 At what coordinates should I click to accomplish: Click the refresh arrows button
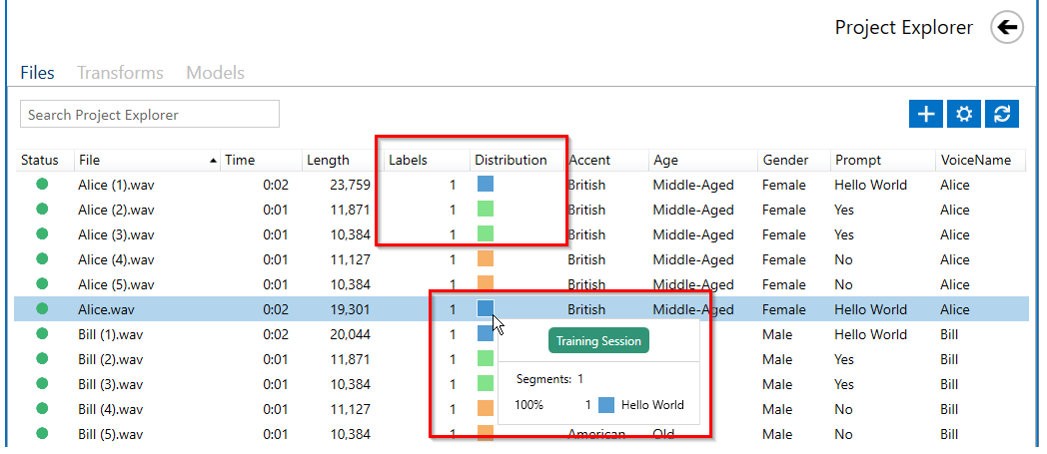(x=1002, y=114)
